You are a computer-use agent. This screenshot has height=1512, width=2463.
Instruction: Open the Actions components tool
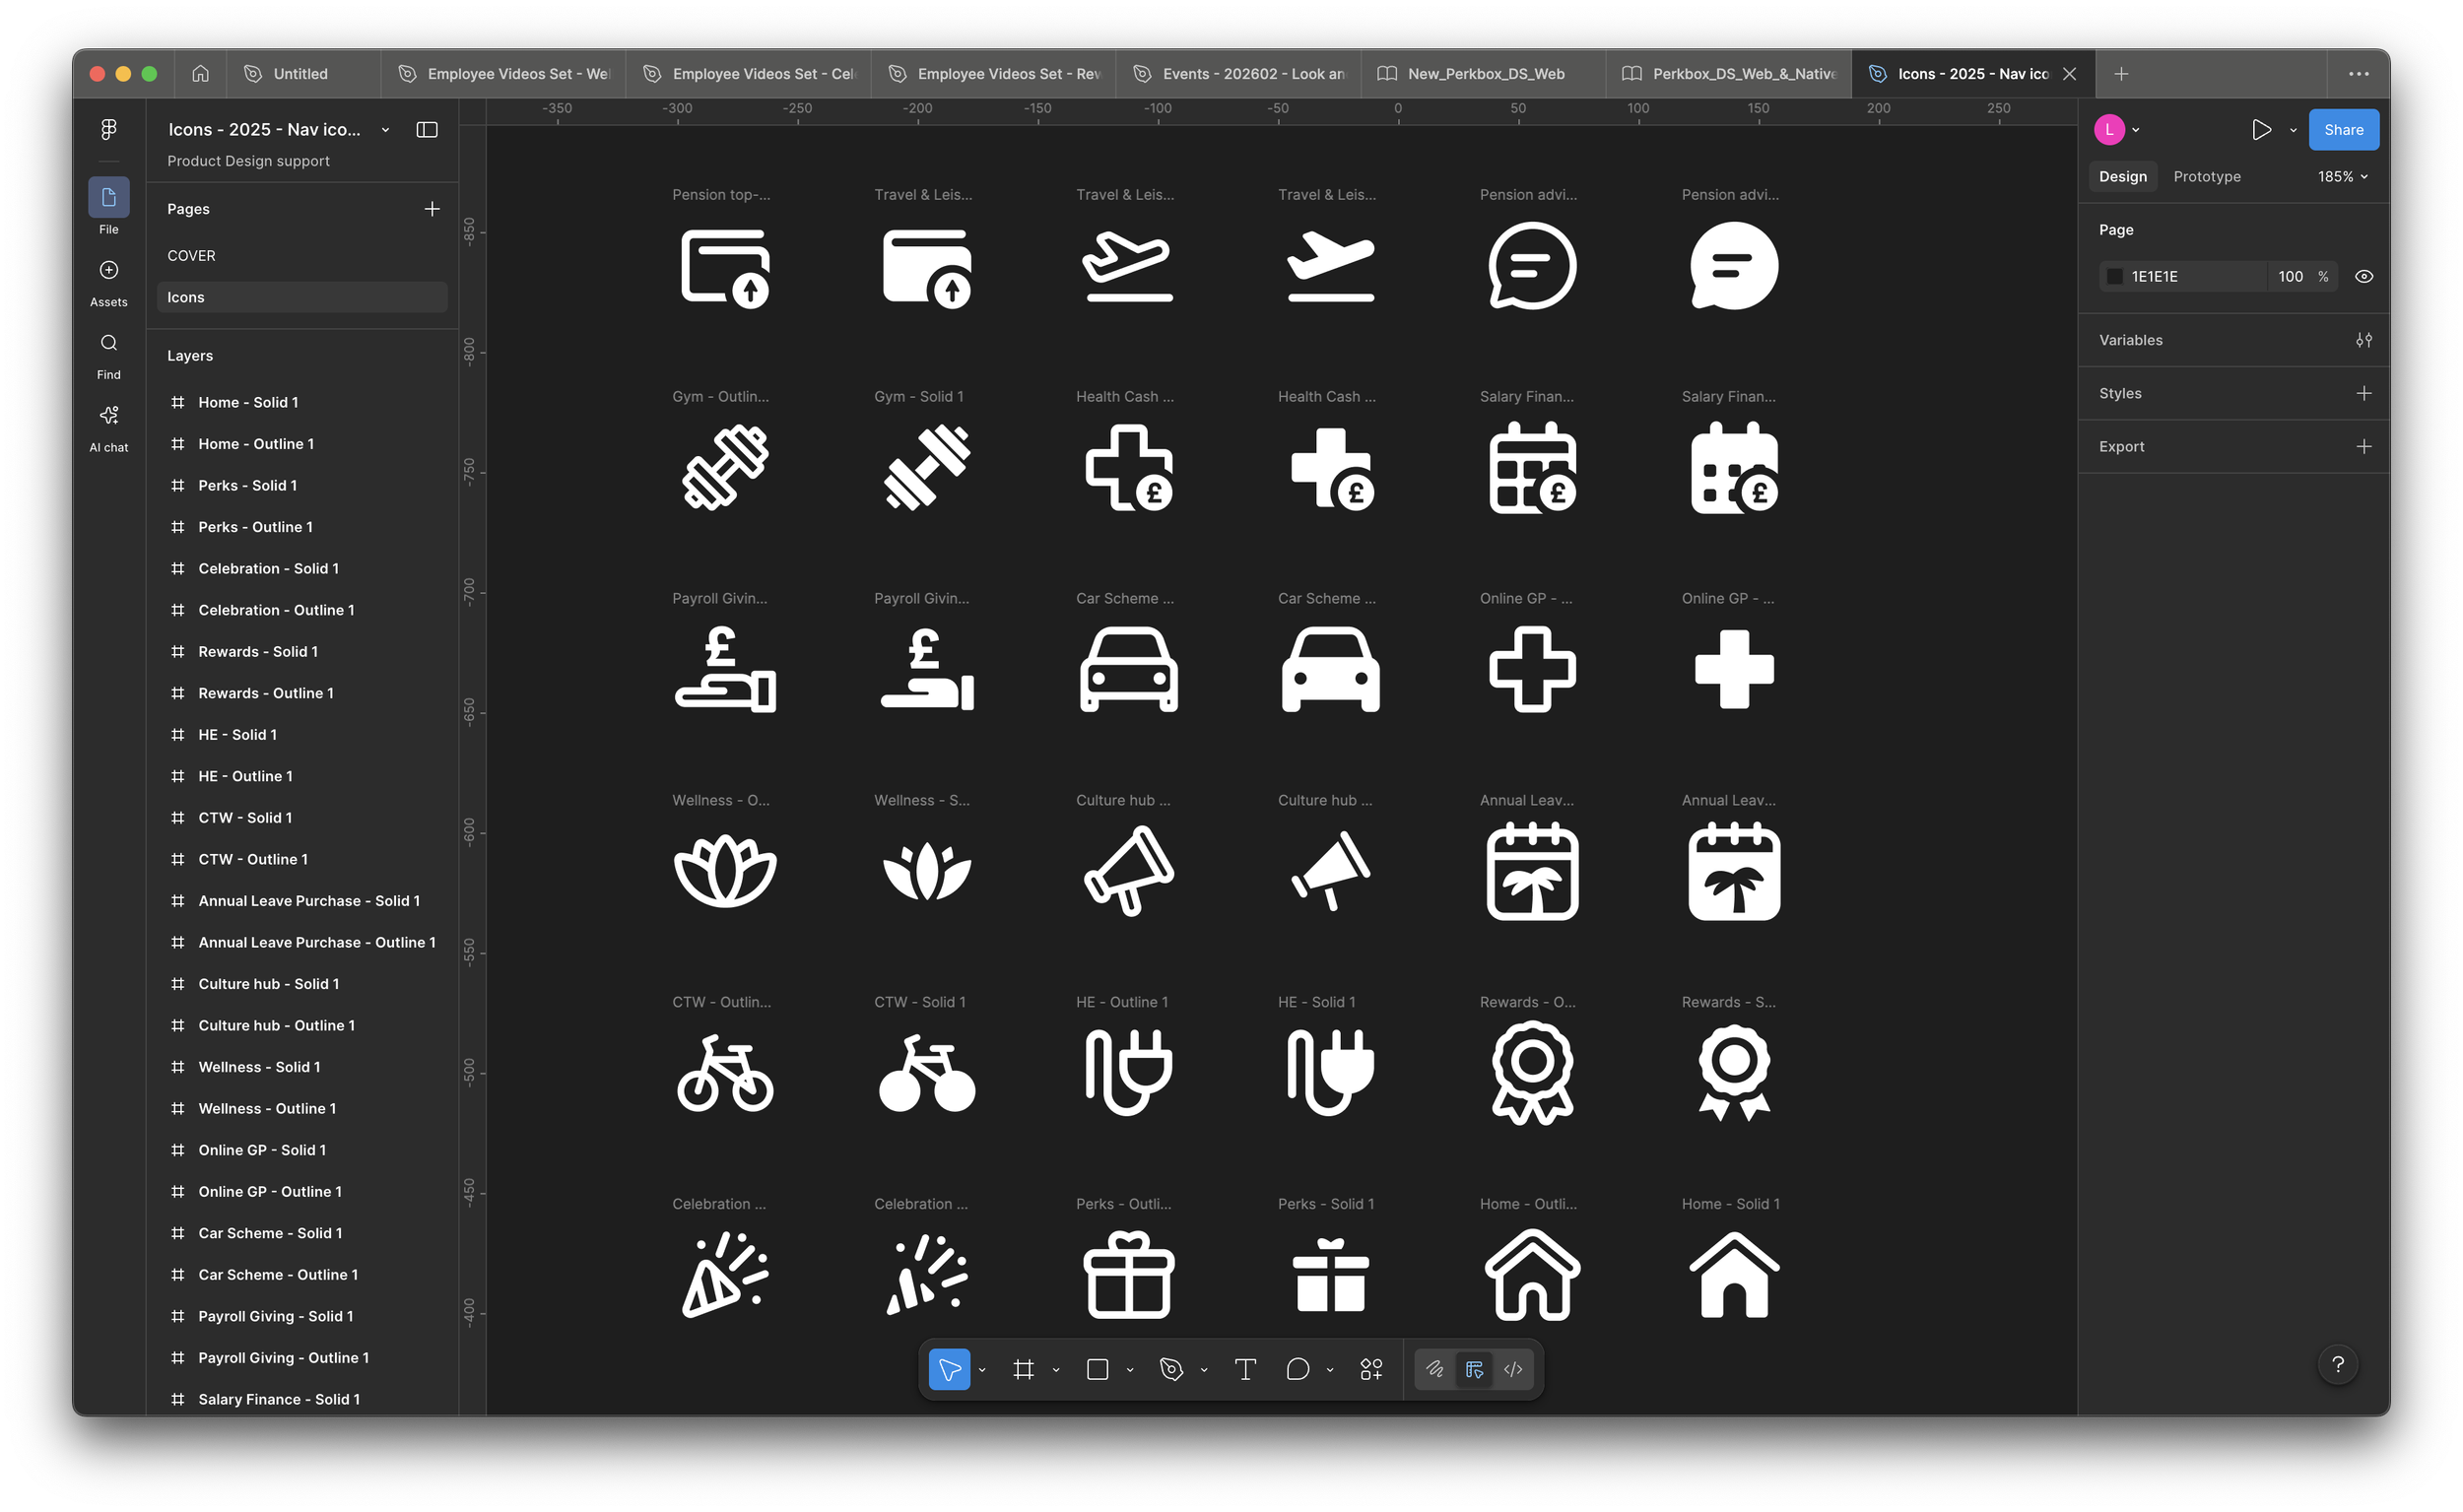click(x=1371, y=1369)
